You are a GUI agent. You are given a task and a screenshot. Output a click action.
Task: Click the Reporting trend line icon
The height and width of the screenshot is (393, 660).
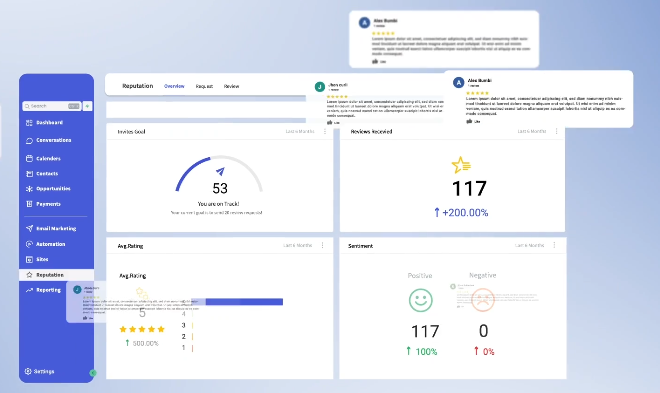coord(29,290)
